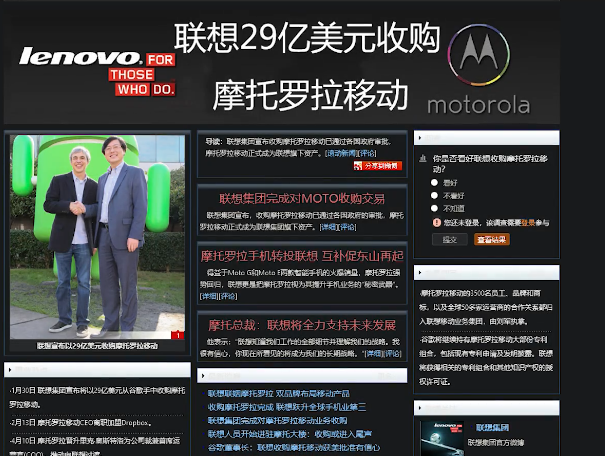
Task: Open the 联想集团 weibo account link
Action: click(492, 427)
